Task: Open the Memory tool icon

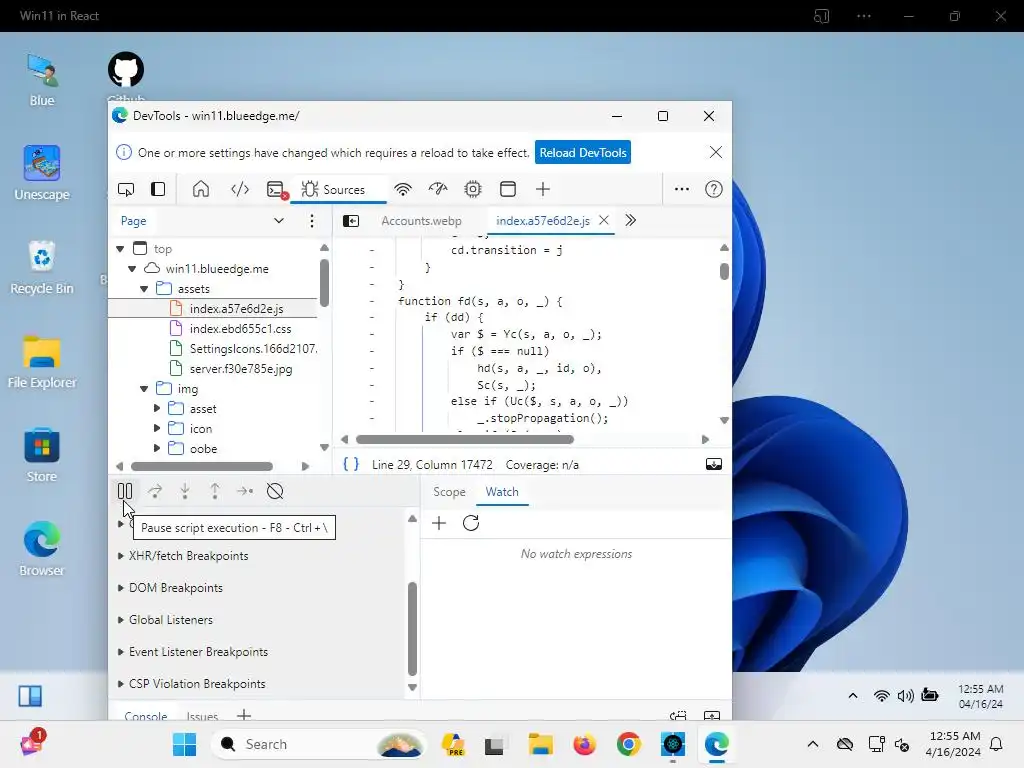Action: click(x=473, y=189)
